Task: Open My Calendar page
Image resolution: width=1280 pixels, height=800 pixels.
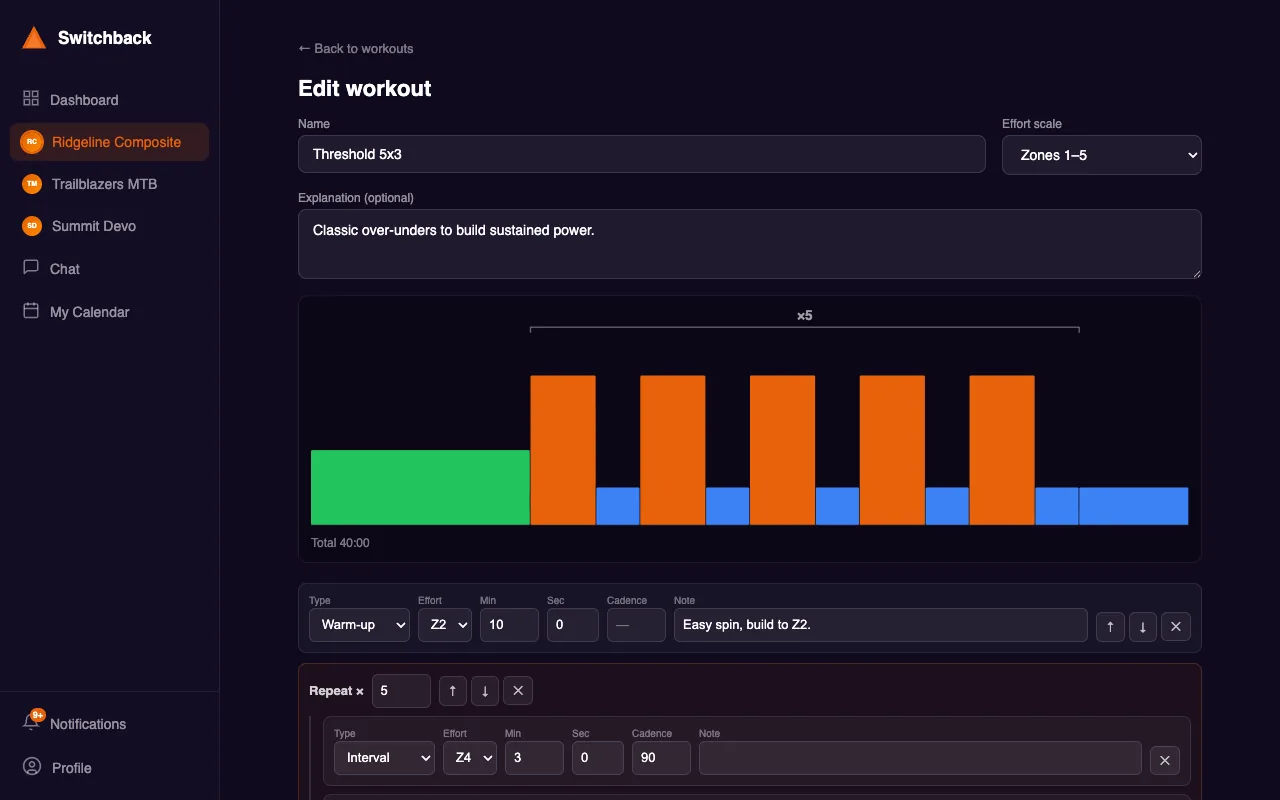Action: (x=110, y=312)
